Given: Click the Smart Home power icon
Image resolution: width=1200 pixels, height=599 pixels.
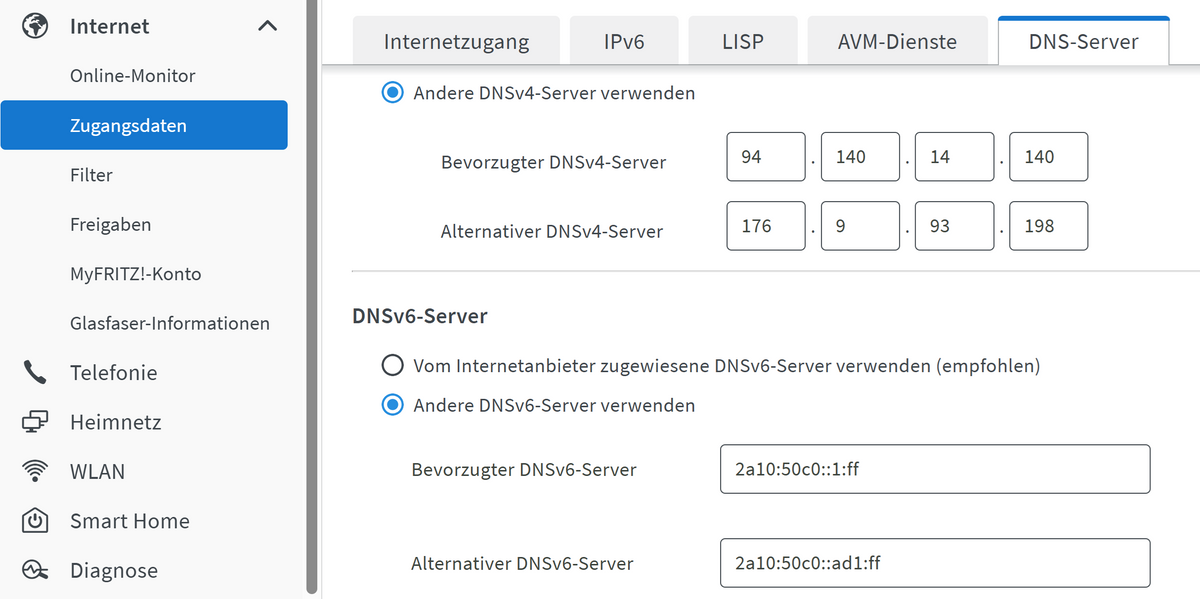Looking at the screenshot, I should click(x=35, y=521).
